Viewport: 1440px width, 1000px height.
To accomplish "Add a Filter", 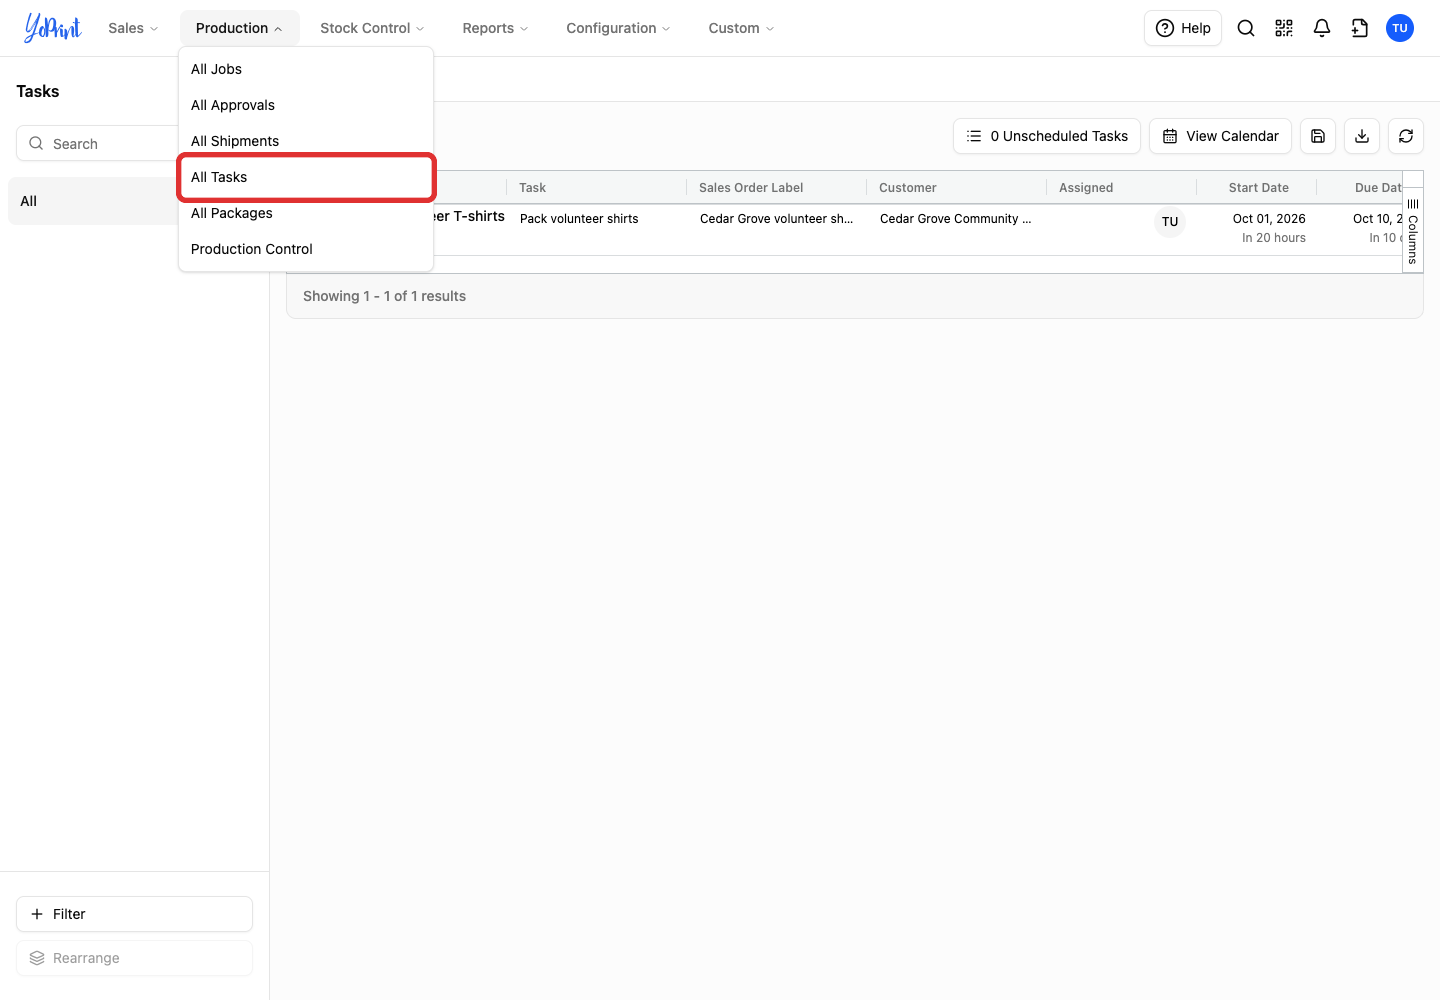I will [134, 914].
